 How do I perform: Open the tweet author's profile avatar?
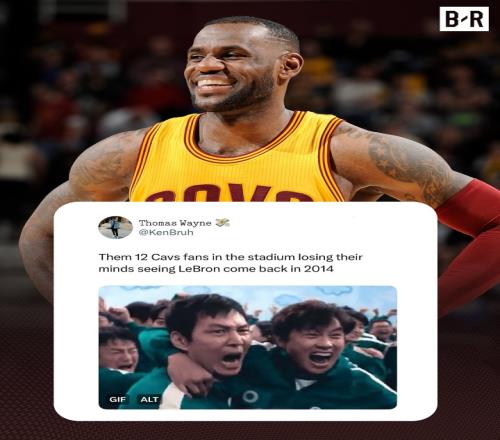[x=115, y=227]
